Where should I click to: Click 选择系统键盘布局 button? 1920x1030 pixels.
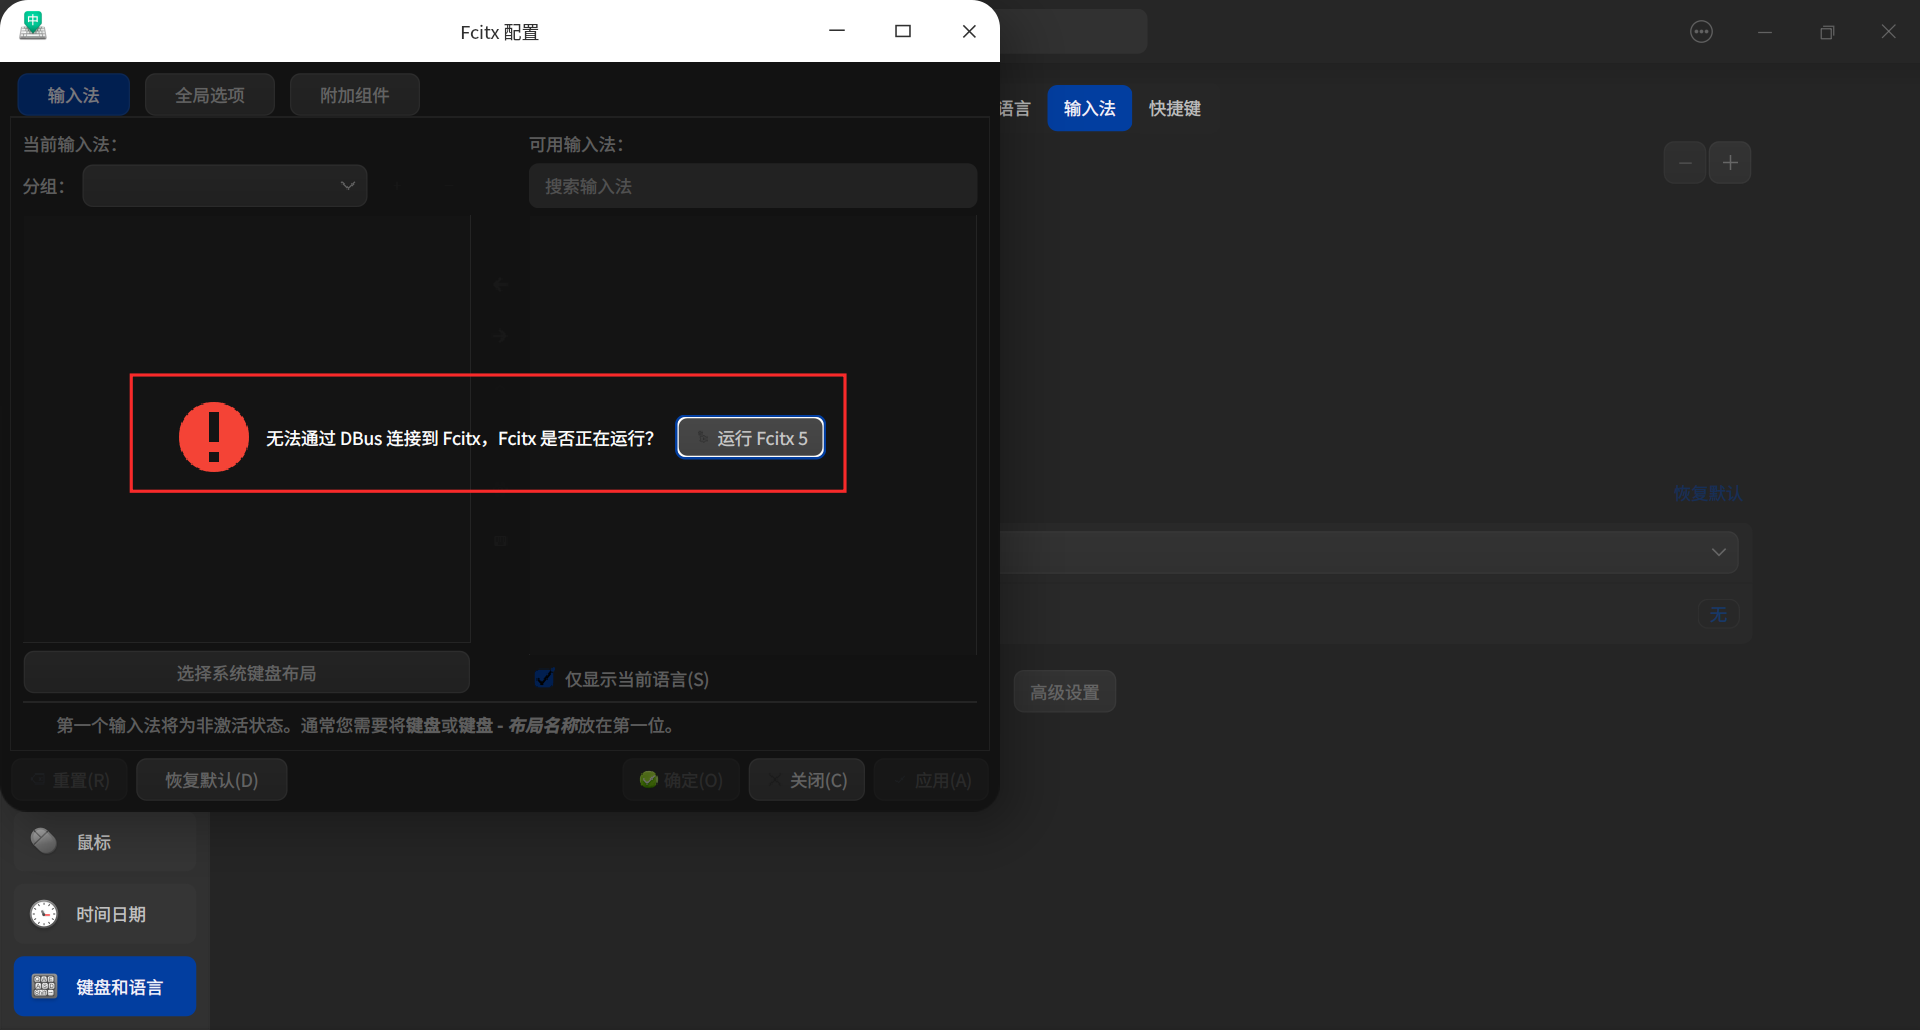pyautogui.click(x=246, y=672)
